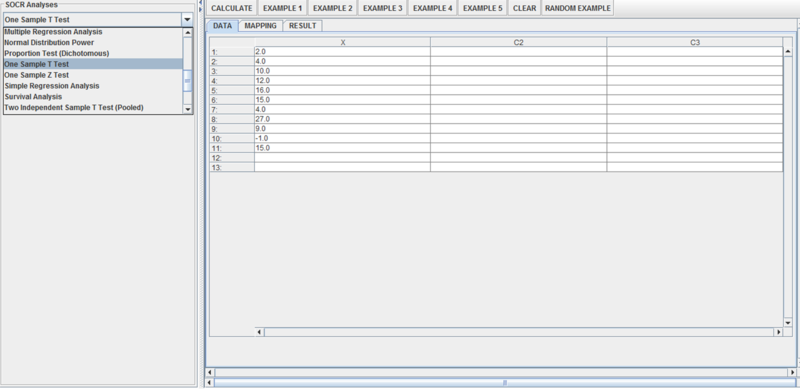Click the lowest horizontal scrollbar thumb

tap(505, 382)
